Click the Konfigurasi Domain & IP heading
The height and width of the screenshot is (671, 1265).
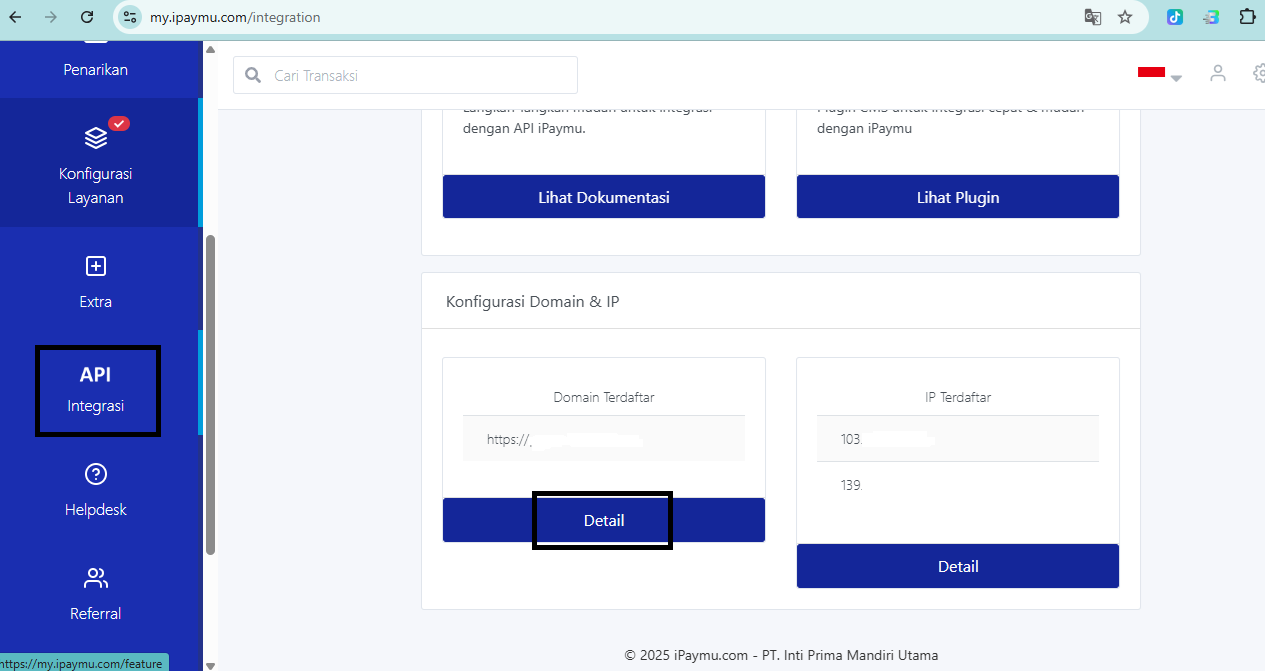click(533, 301)
